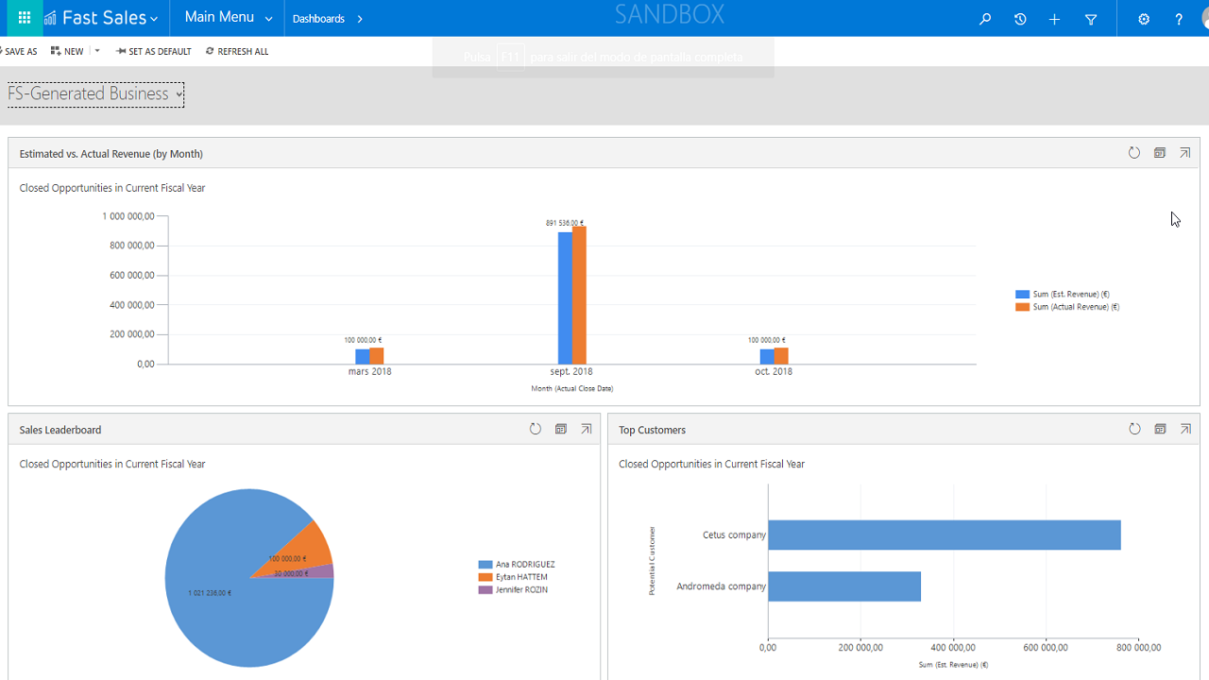Click the Jennifer ROZIN legend swatch
This screenshot has width=1209, height=680.
[485, 590]
